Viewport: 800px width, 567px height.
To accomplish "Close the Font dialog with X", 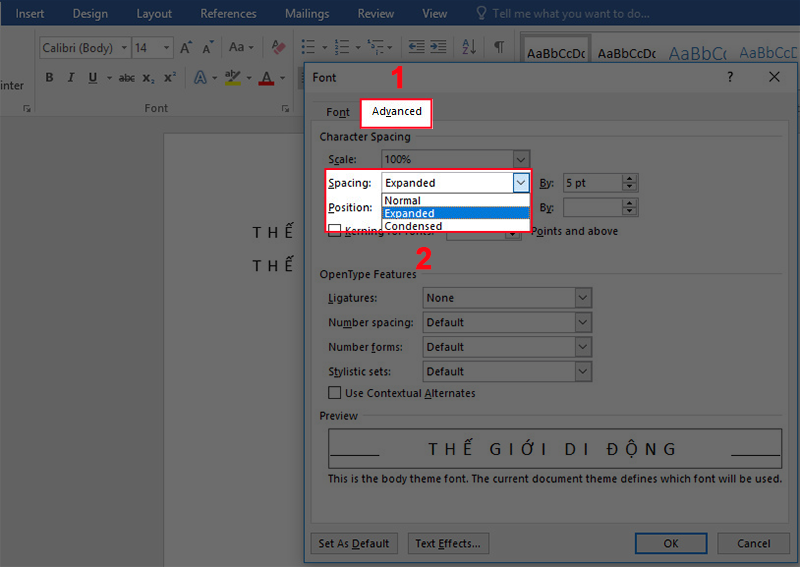I will coord(774,77).
